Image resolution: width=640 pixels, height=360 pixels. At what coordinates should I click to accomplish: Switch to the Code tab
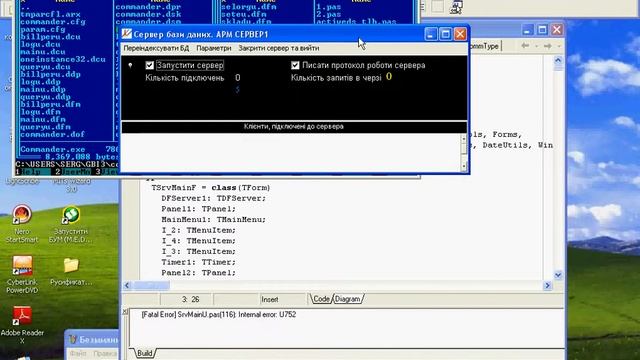coord(321,299)
